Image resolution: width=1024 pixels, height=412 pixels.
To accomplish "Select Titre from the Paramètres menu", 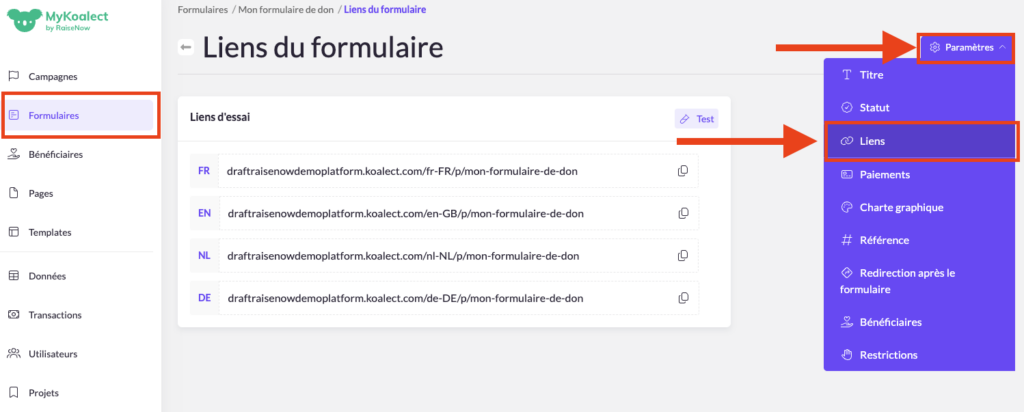I will 869,75.
